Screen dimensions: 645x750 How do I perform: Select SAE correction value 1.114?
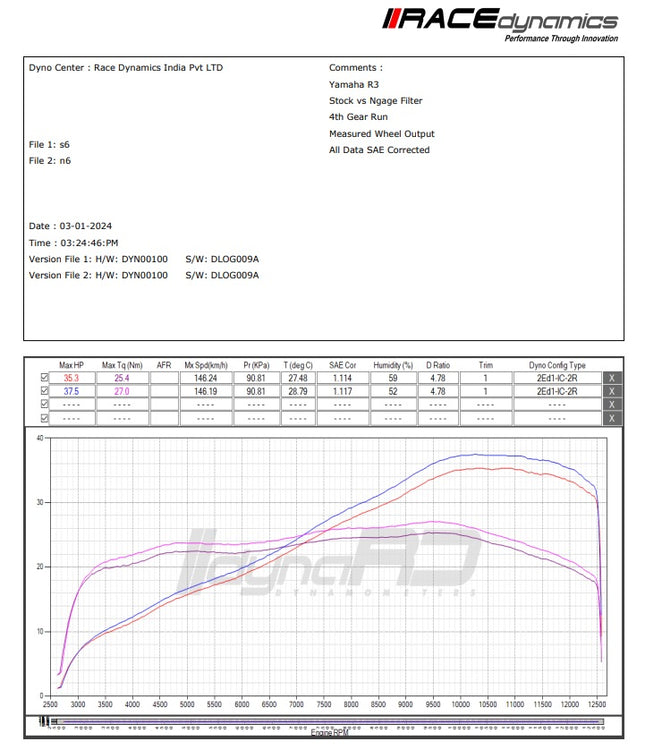click(x=343, y=378)
